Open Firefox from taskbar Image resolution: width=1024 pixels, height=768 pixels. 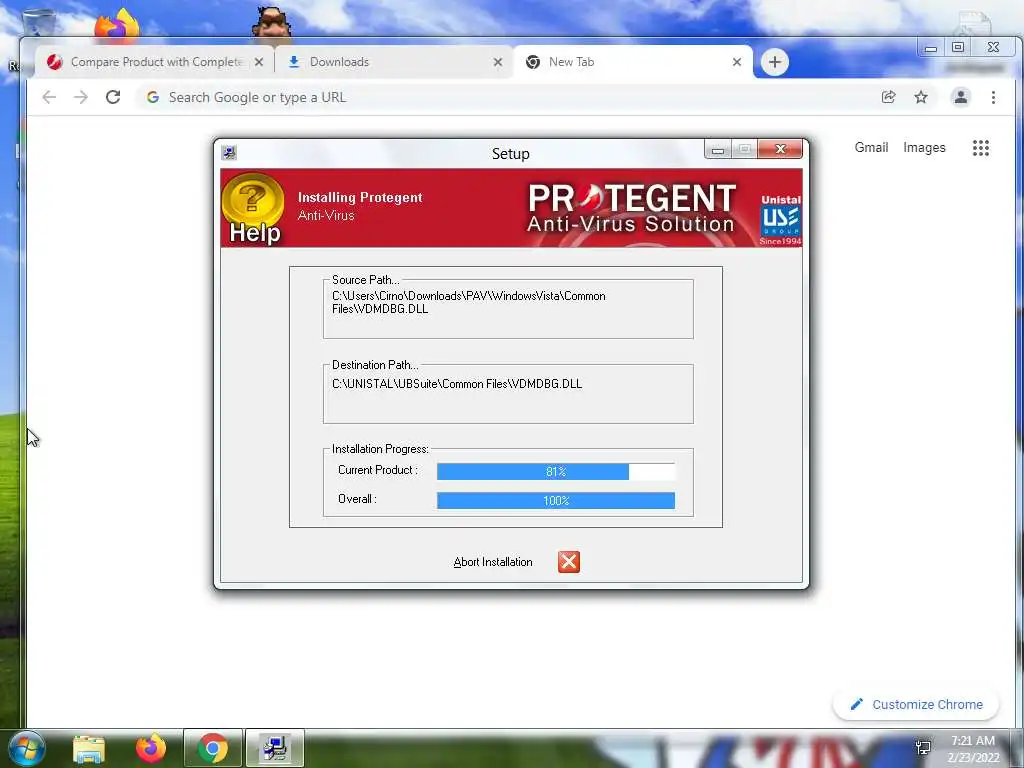(x=151, y=748)
